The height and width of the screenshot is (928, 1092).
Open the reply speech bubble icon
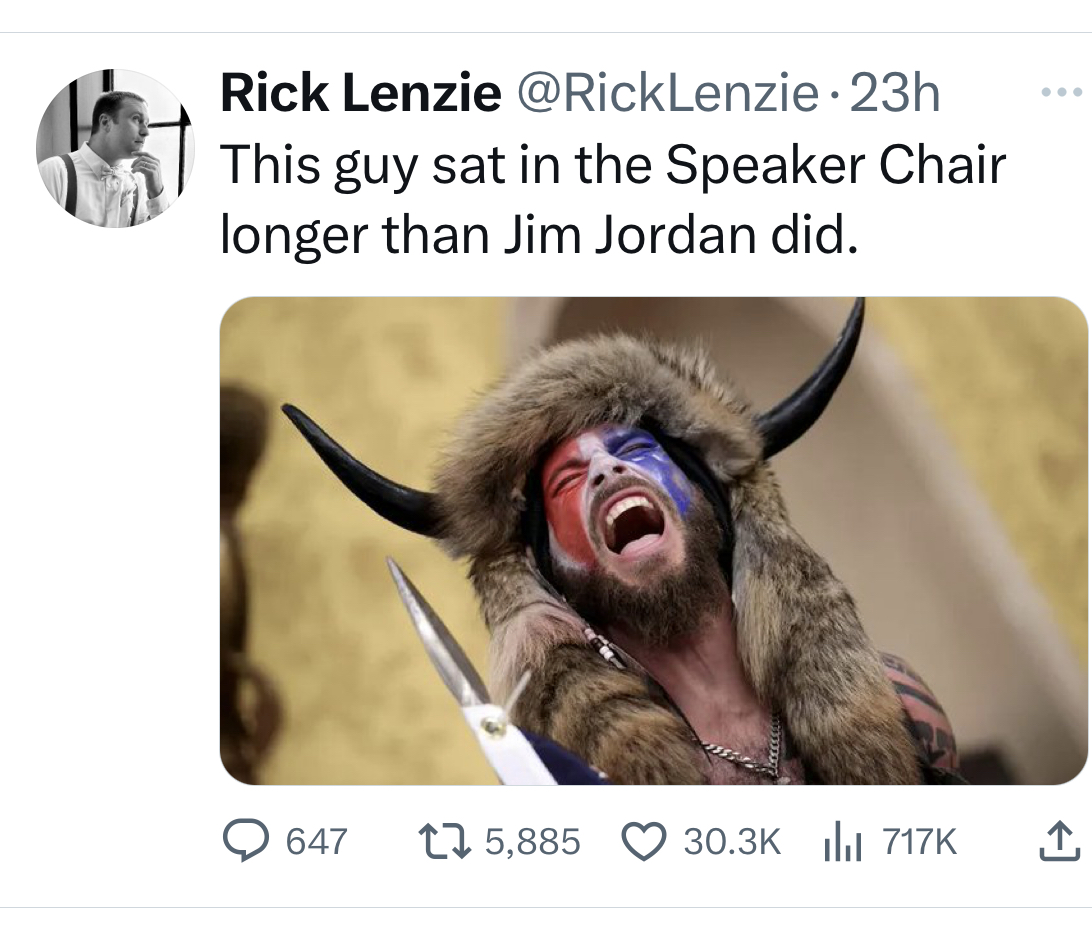click(x=245, y=841)
